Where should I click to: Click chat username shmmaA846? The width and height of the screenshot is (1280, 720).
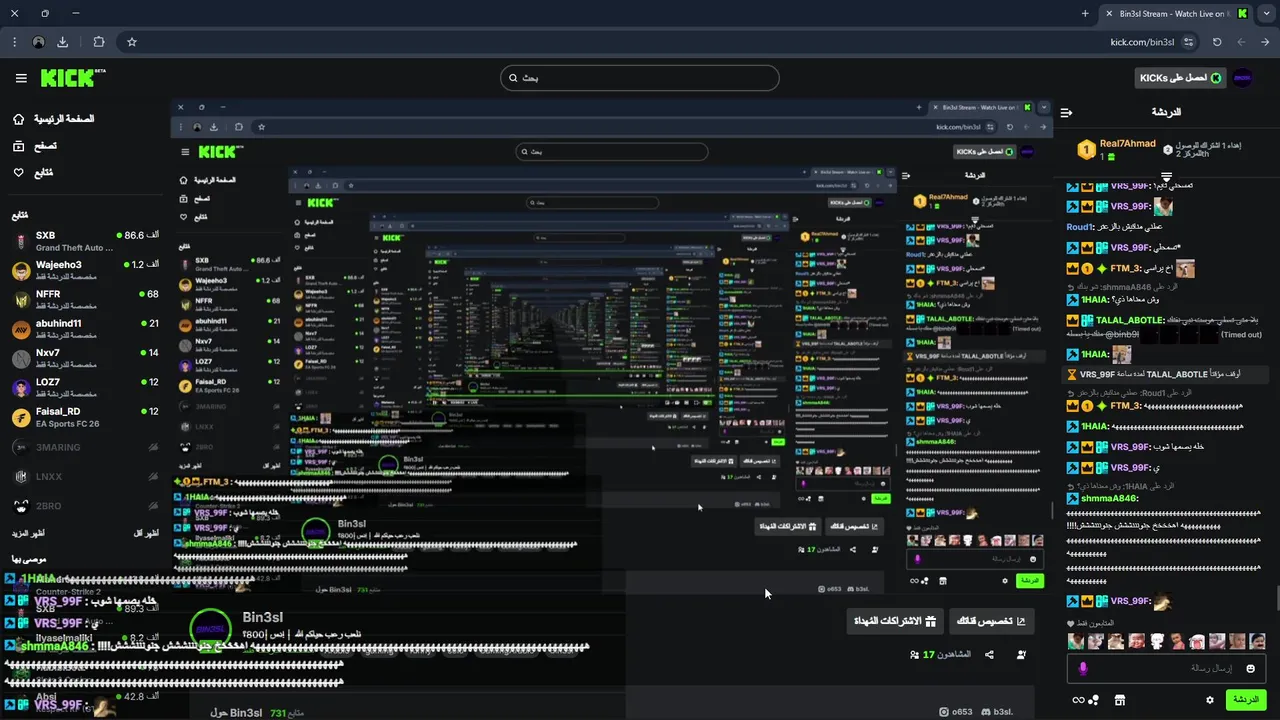coord(1110,498)
